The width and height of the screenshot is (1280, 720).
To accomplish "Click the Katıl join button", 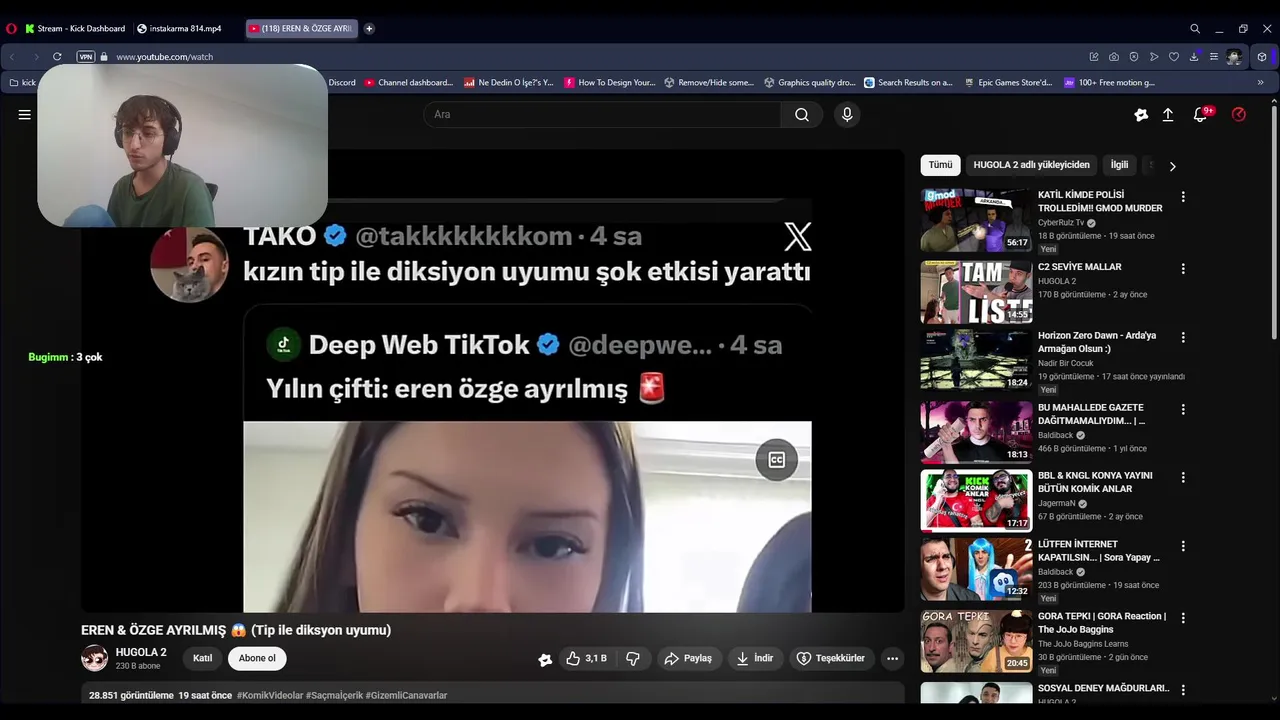I will (x=203, y=658).
